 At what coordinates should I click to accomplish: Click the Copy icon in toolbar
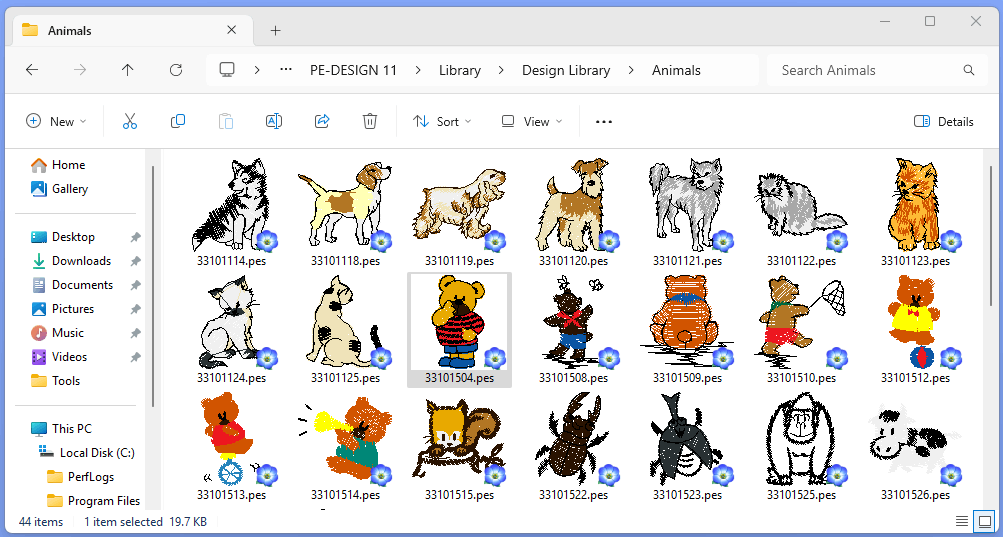pos(178,121)
